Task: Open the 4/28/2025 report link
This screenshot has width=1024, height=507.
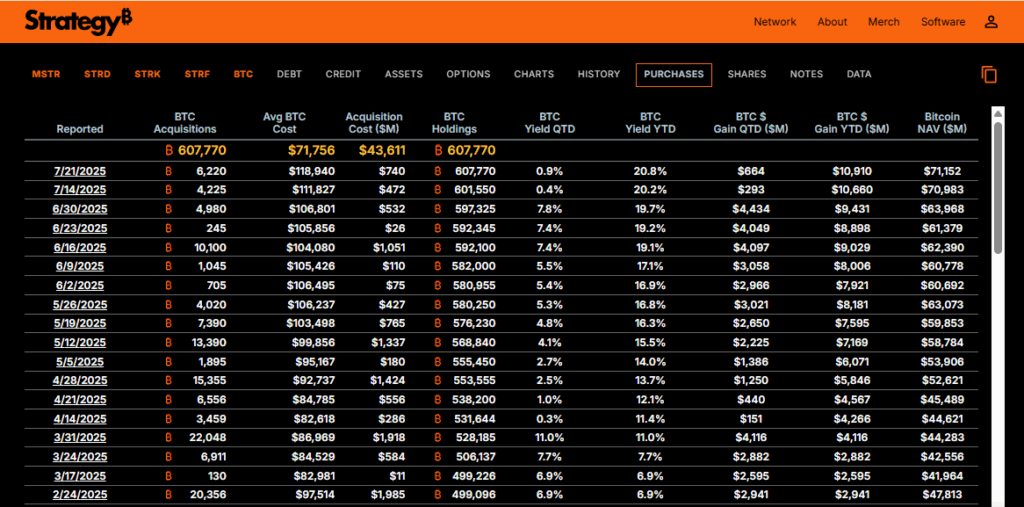Action: tap(80, 381)
